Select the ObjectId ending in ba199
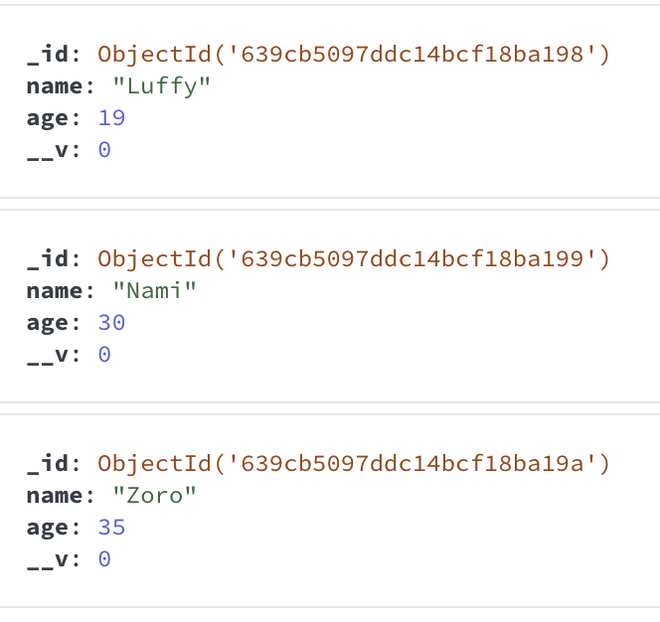This screenshot has height=622, width=660. point(353,259)
